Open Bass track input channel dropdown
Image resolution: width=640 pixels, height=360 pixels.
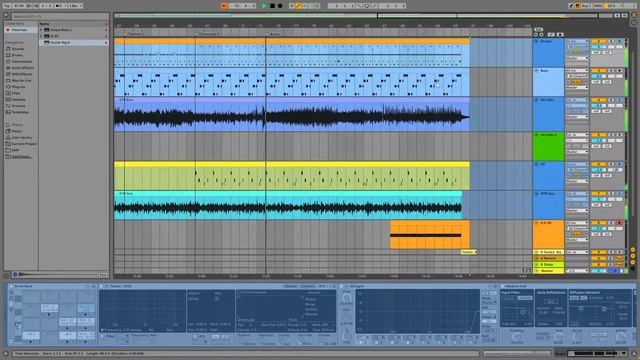click(577, 76)
